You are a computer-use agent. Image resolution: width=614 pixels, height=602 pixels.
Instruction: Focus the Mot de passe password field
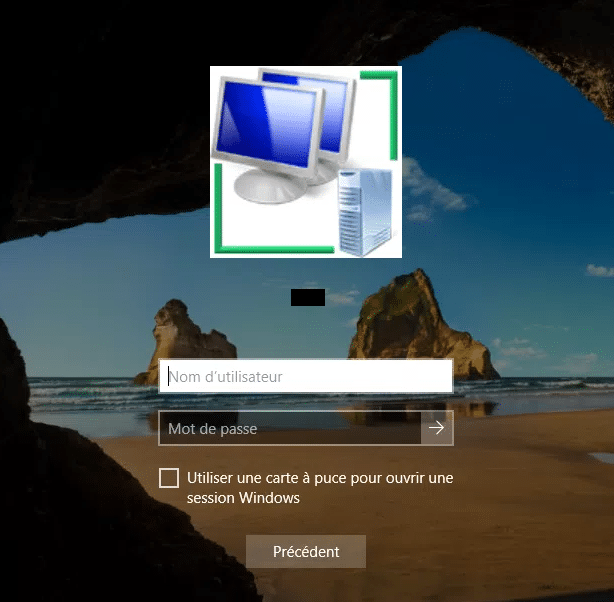click(290, 428)
